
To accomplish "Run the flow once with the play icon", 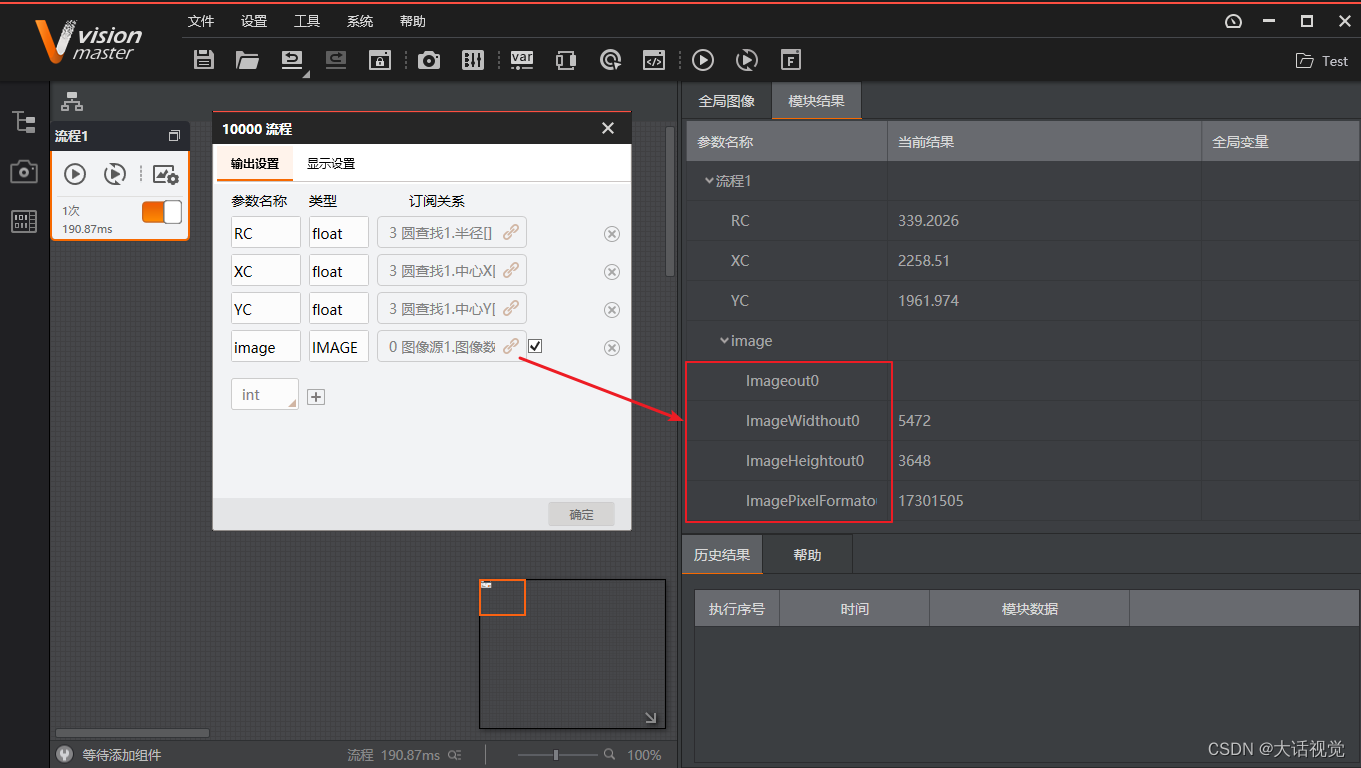I will tap(703, 60).
